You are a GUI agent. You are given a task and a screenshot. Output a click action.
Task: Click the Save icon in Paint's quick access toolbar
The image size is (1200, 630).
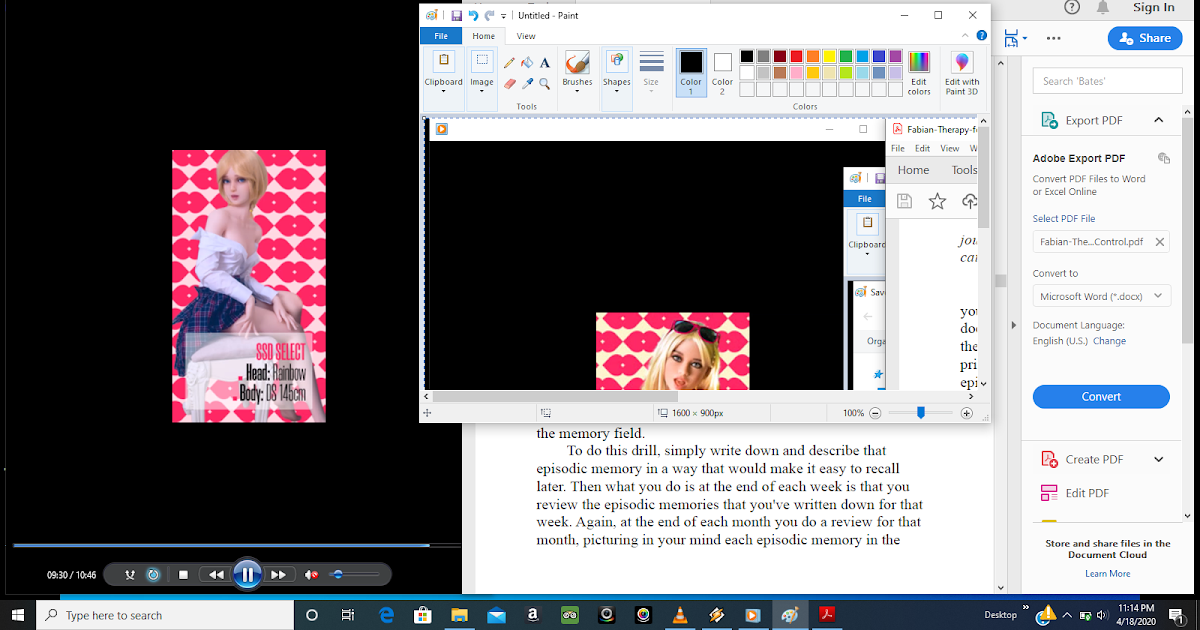(x=456, y=16)
